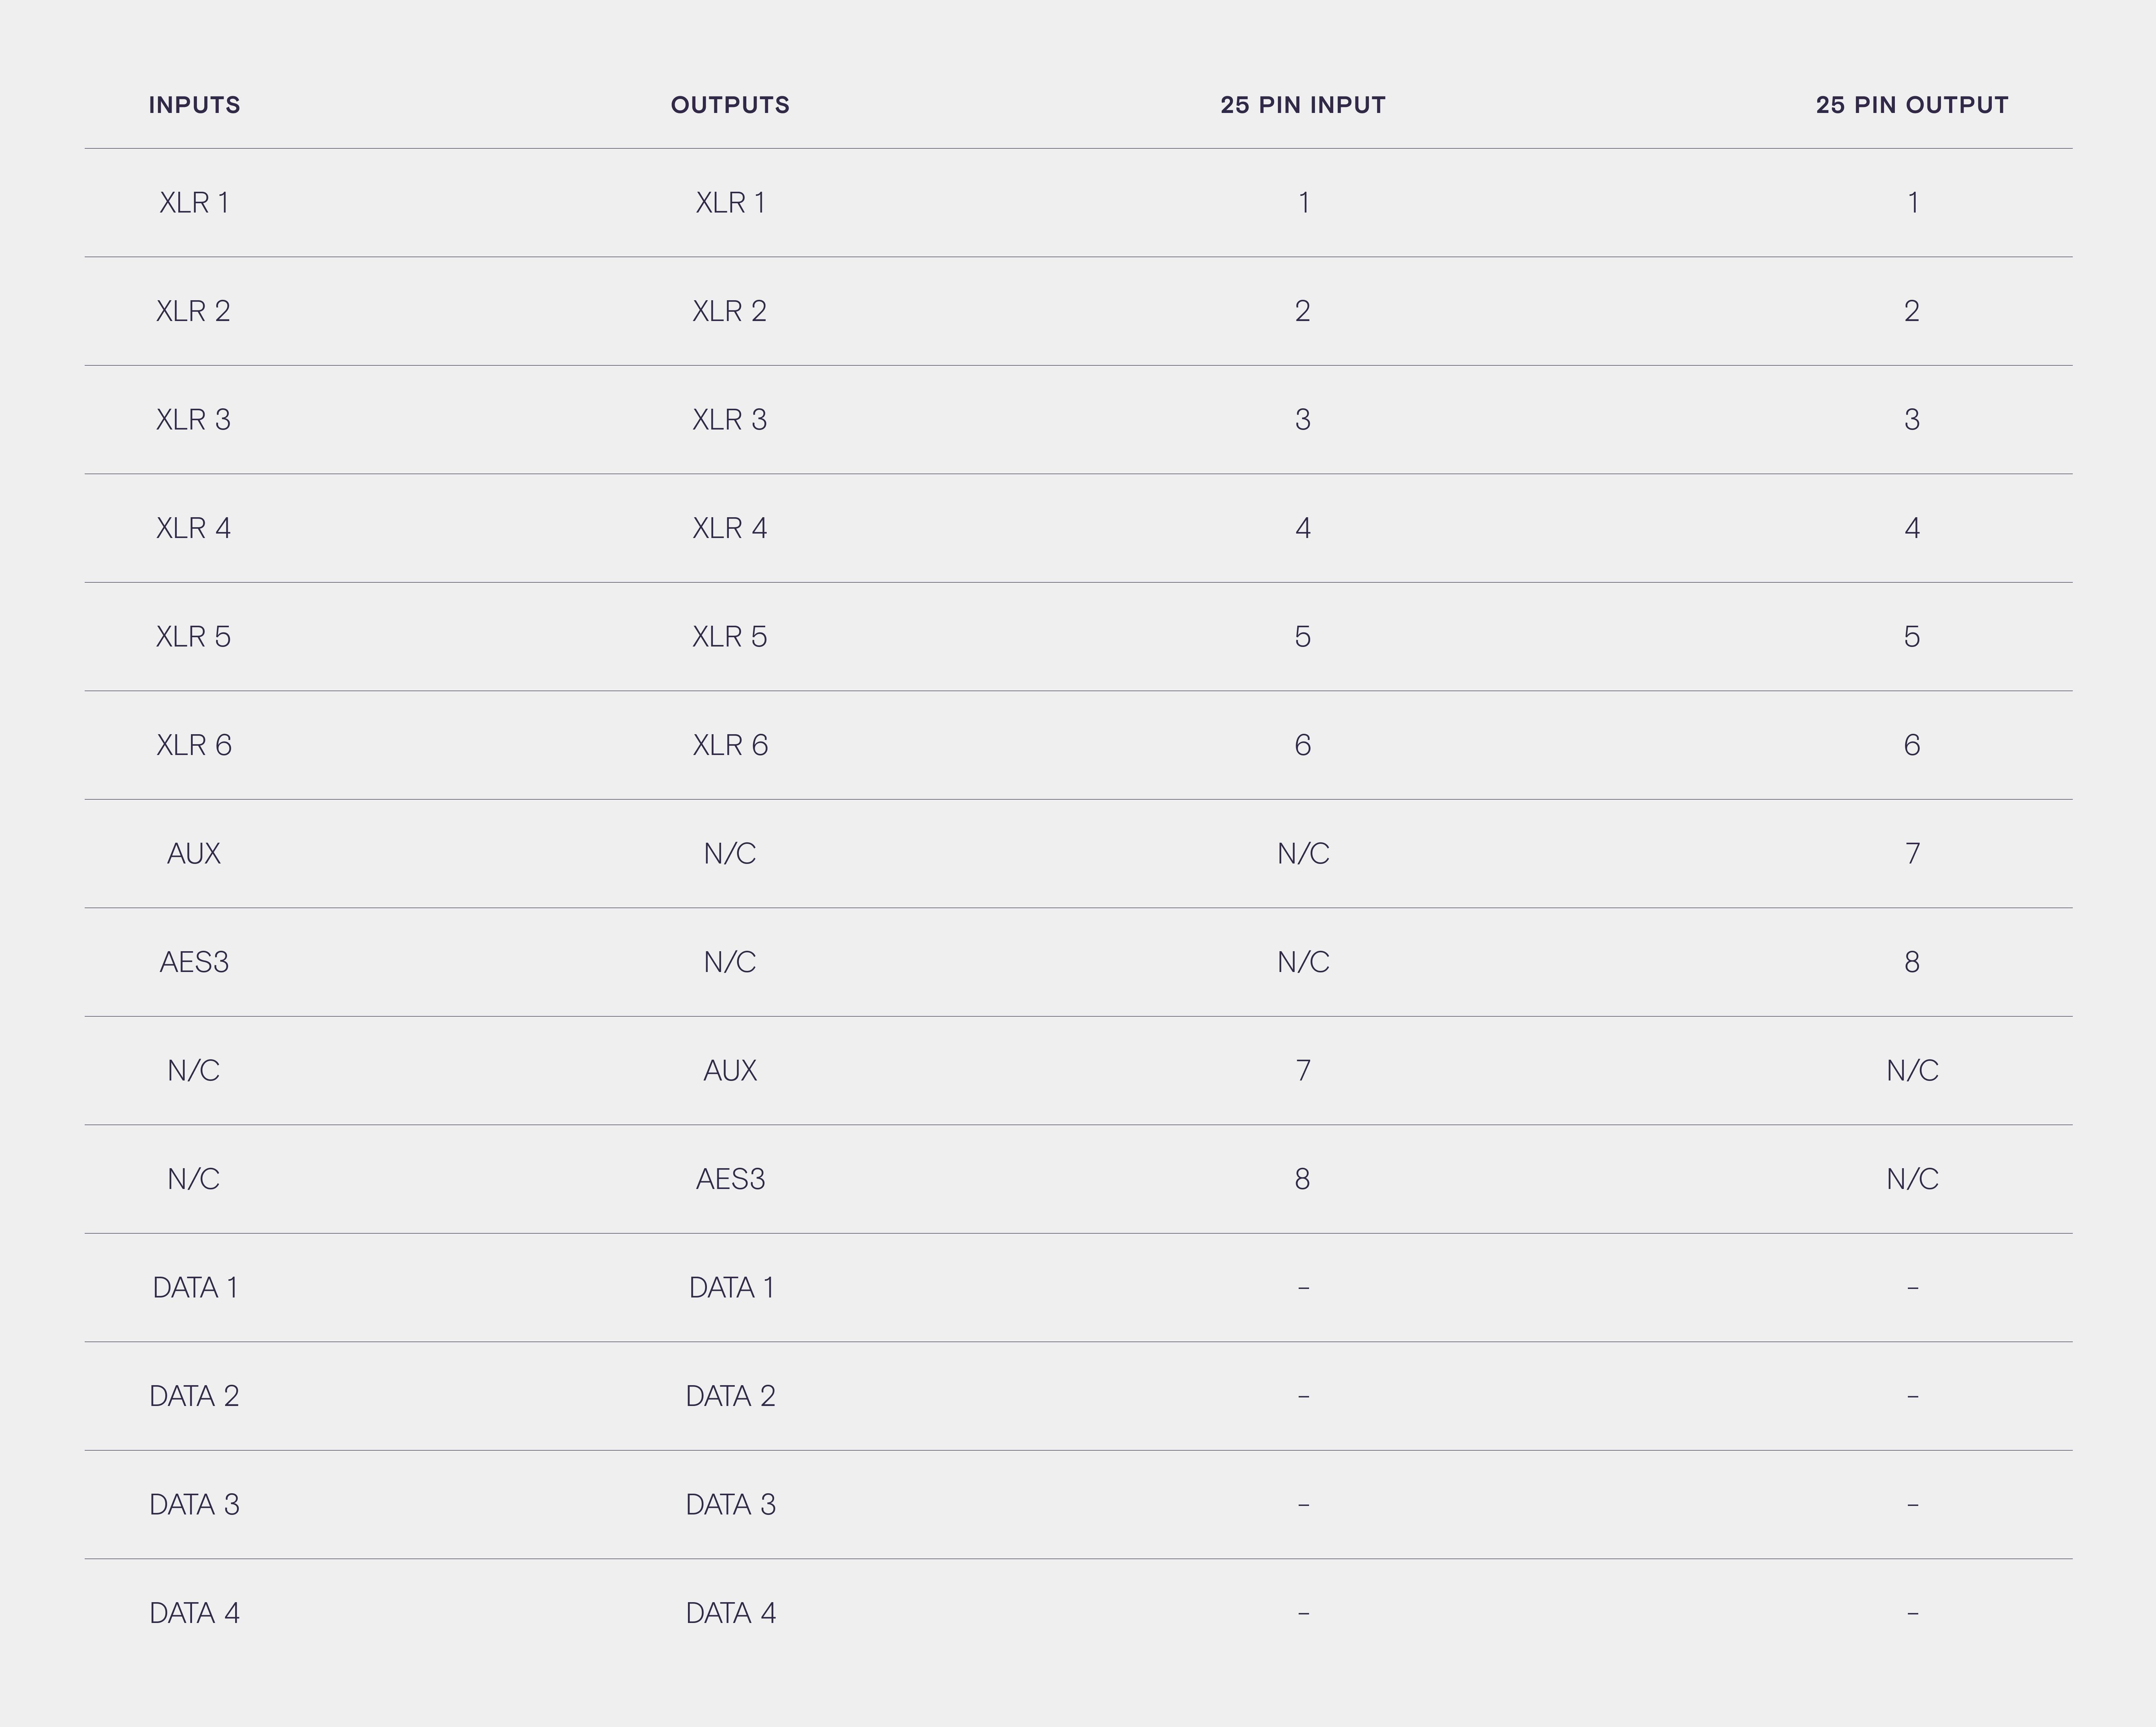
Task: Select DATA 3 in the Inputs column
Action: [x=194, y=1505]
